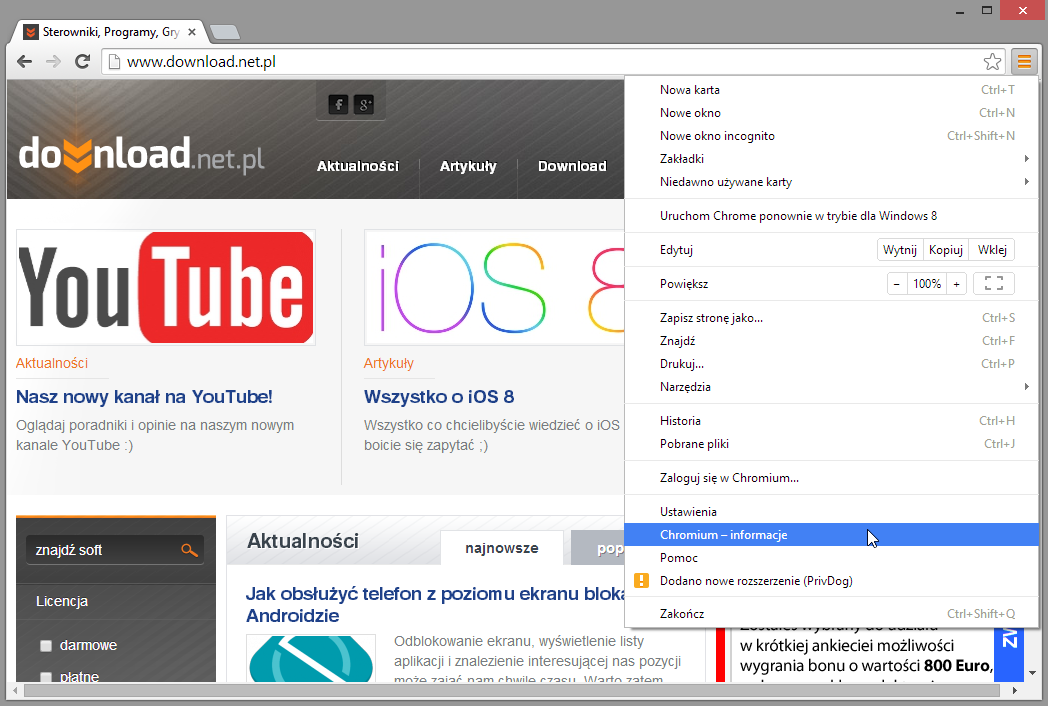Click the vertical scrollbar down arrow
The width and height of the screenshot is (1048, 706).
[x=1032, y=673]
